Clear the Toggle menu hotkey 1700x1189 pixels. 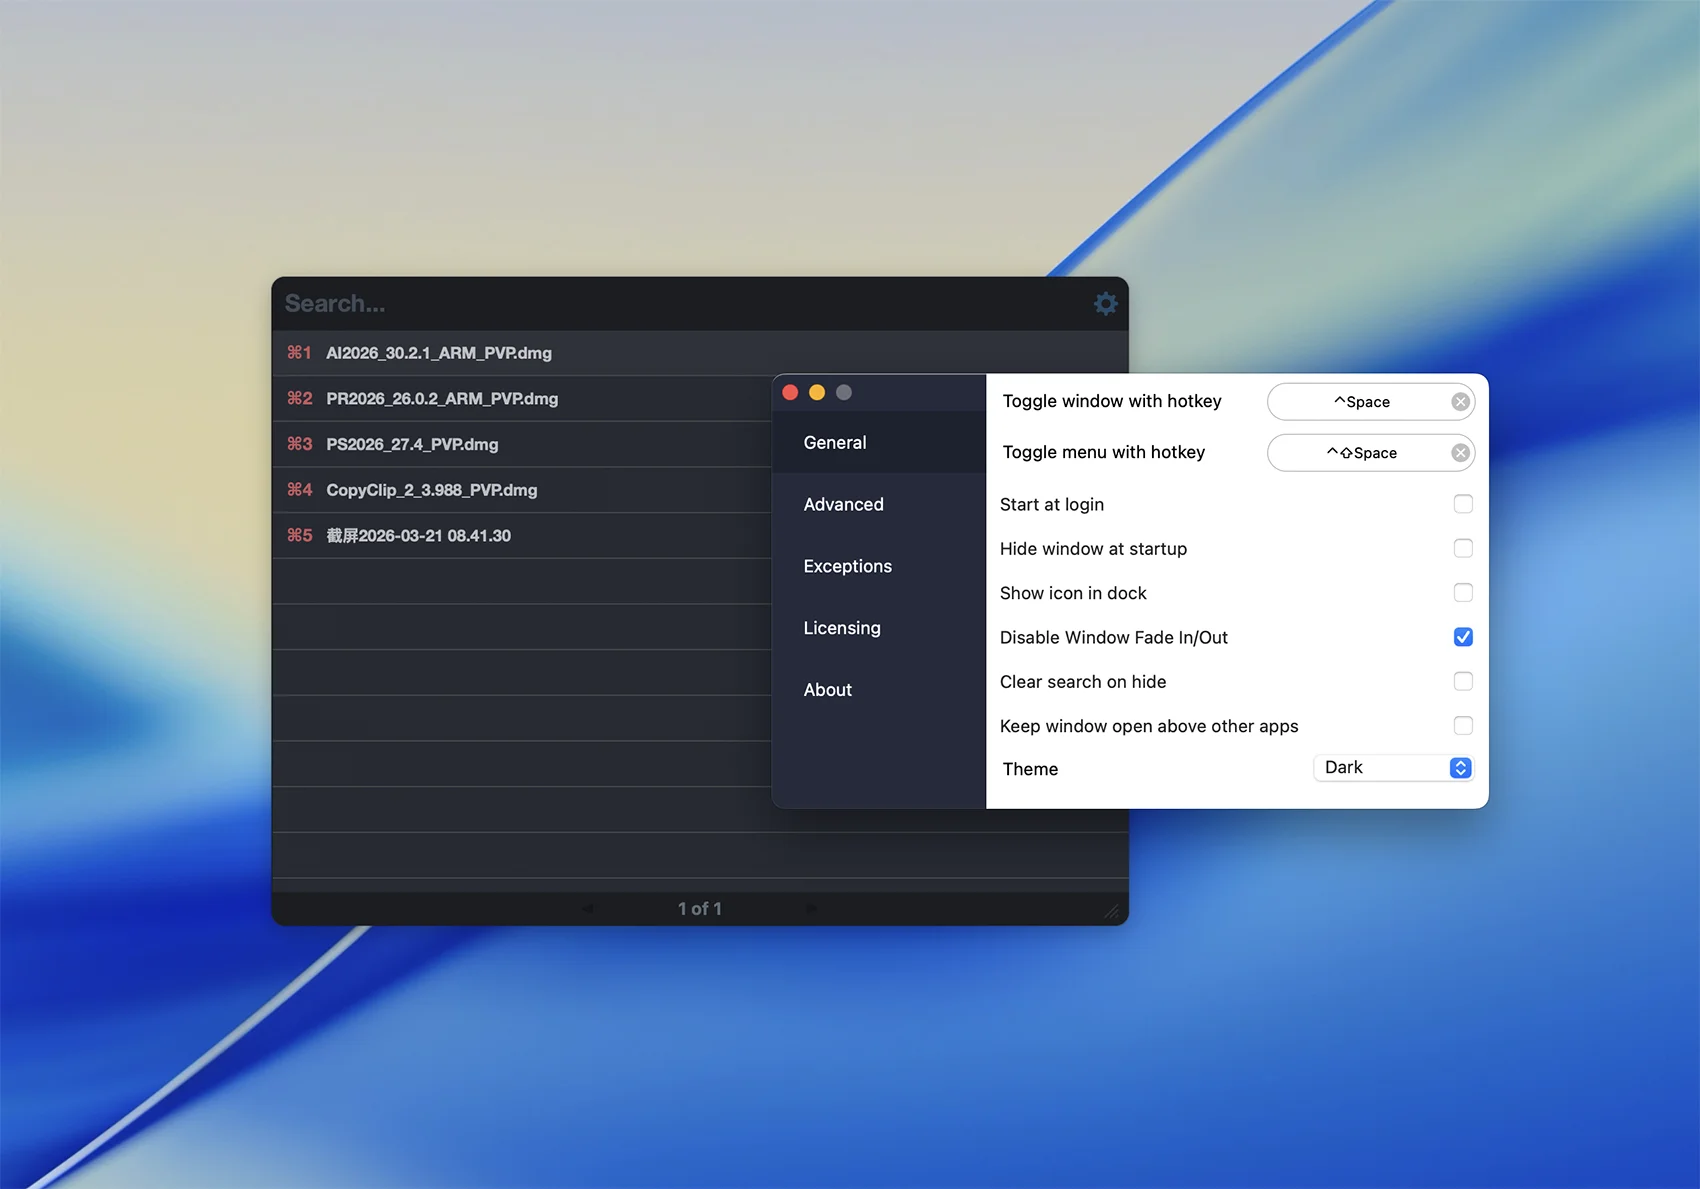[x=1460, y=453]
